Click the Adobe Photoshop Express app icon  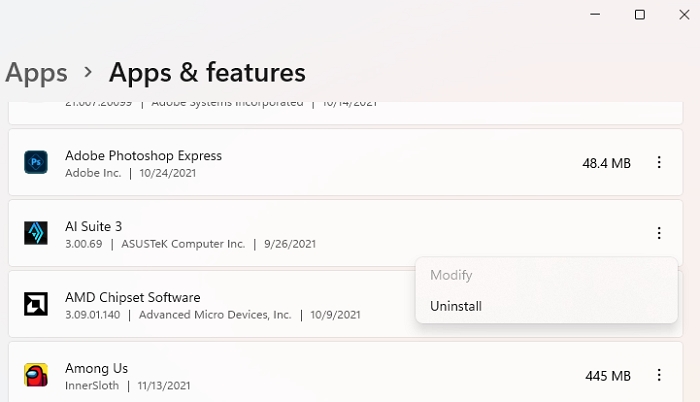point(36,162)
